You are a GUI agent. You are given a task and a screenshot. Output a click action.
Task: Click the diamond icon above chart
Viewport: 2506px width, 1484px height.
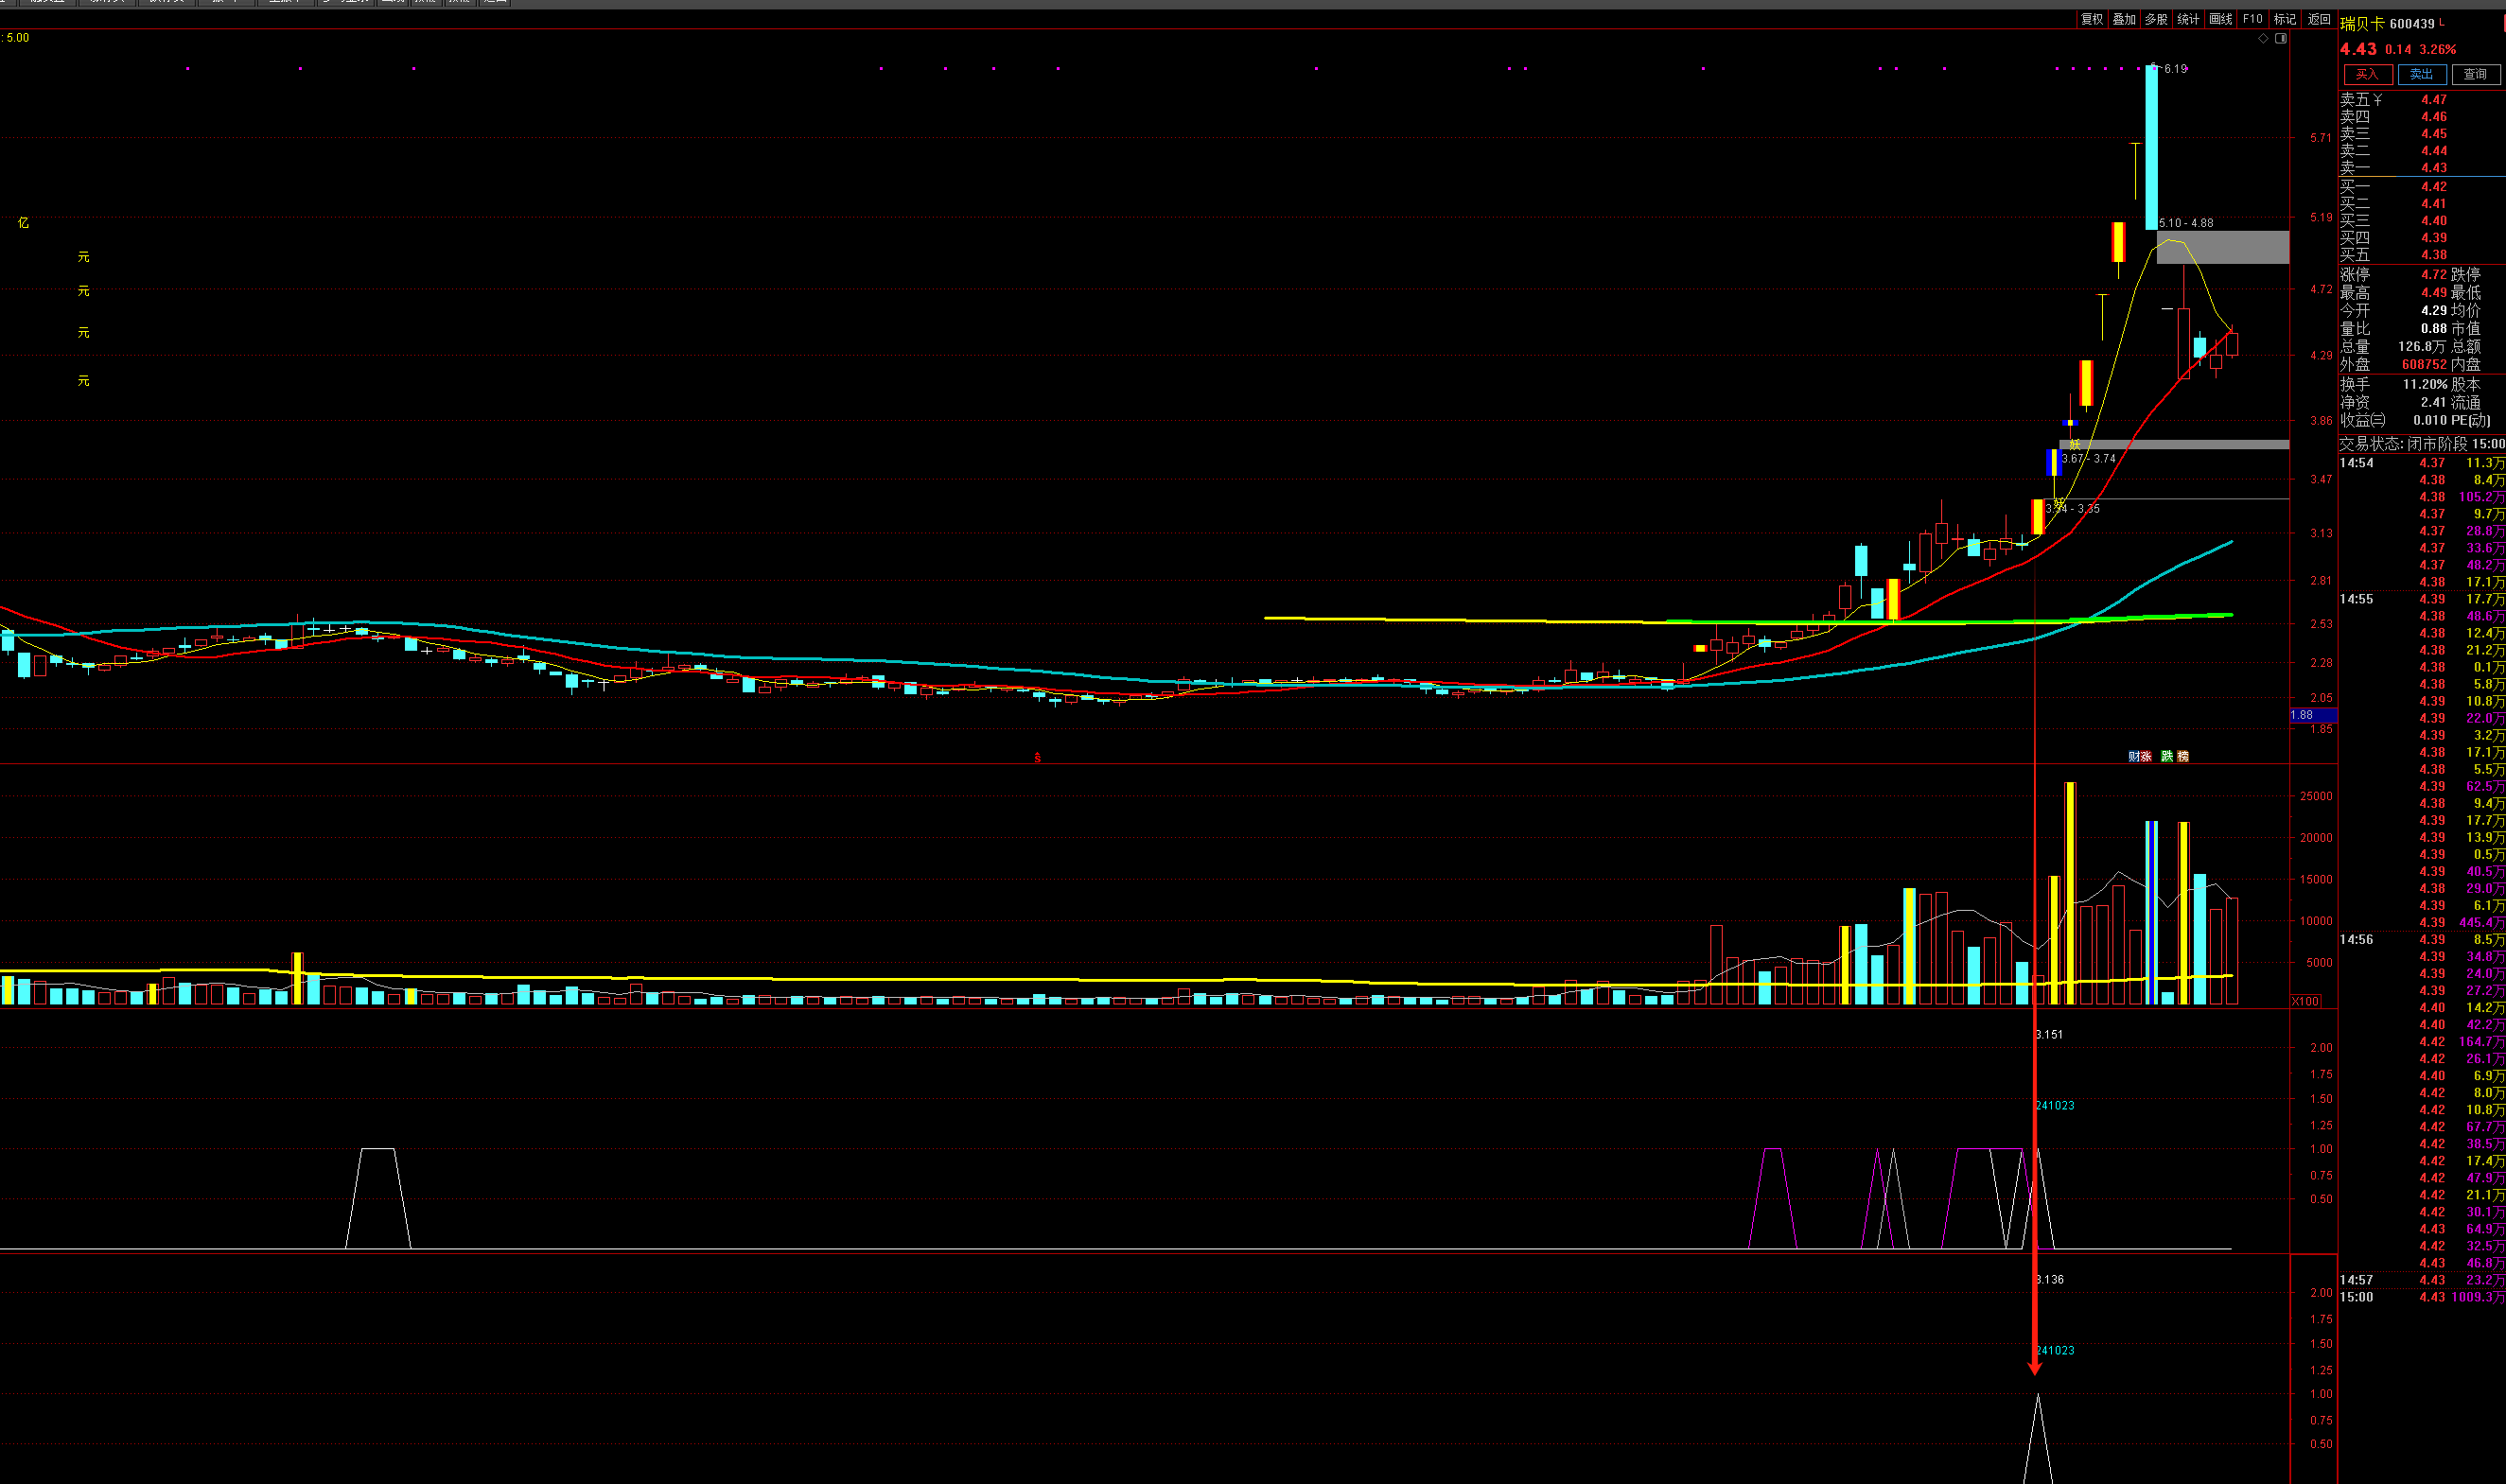(x=2263, y=39)
